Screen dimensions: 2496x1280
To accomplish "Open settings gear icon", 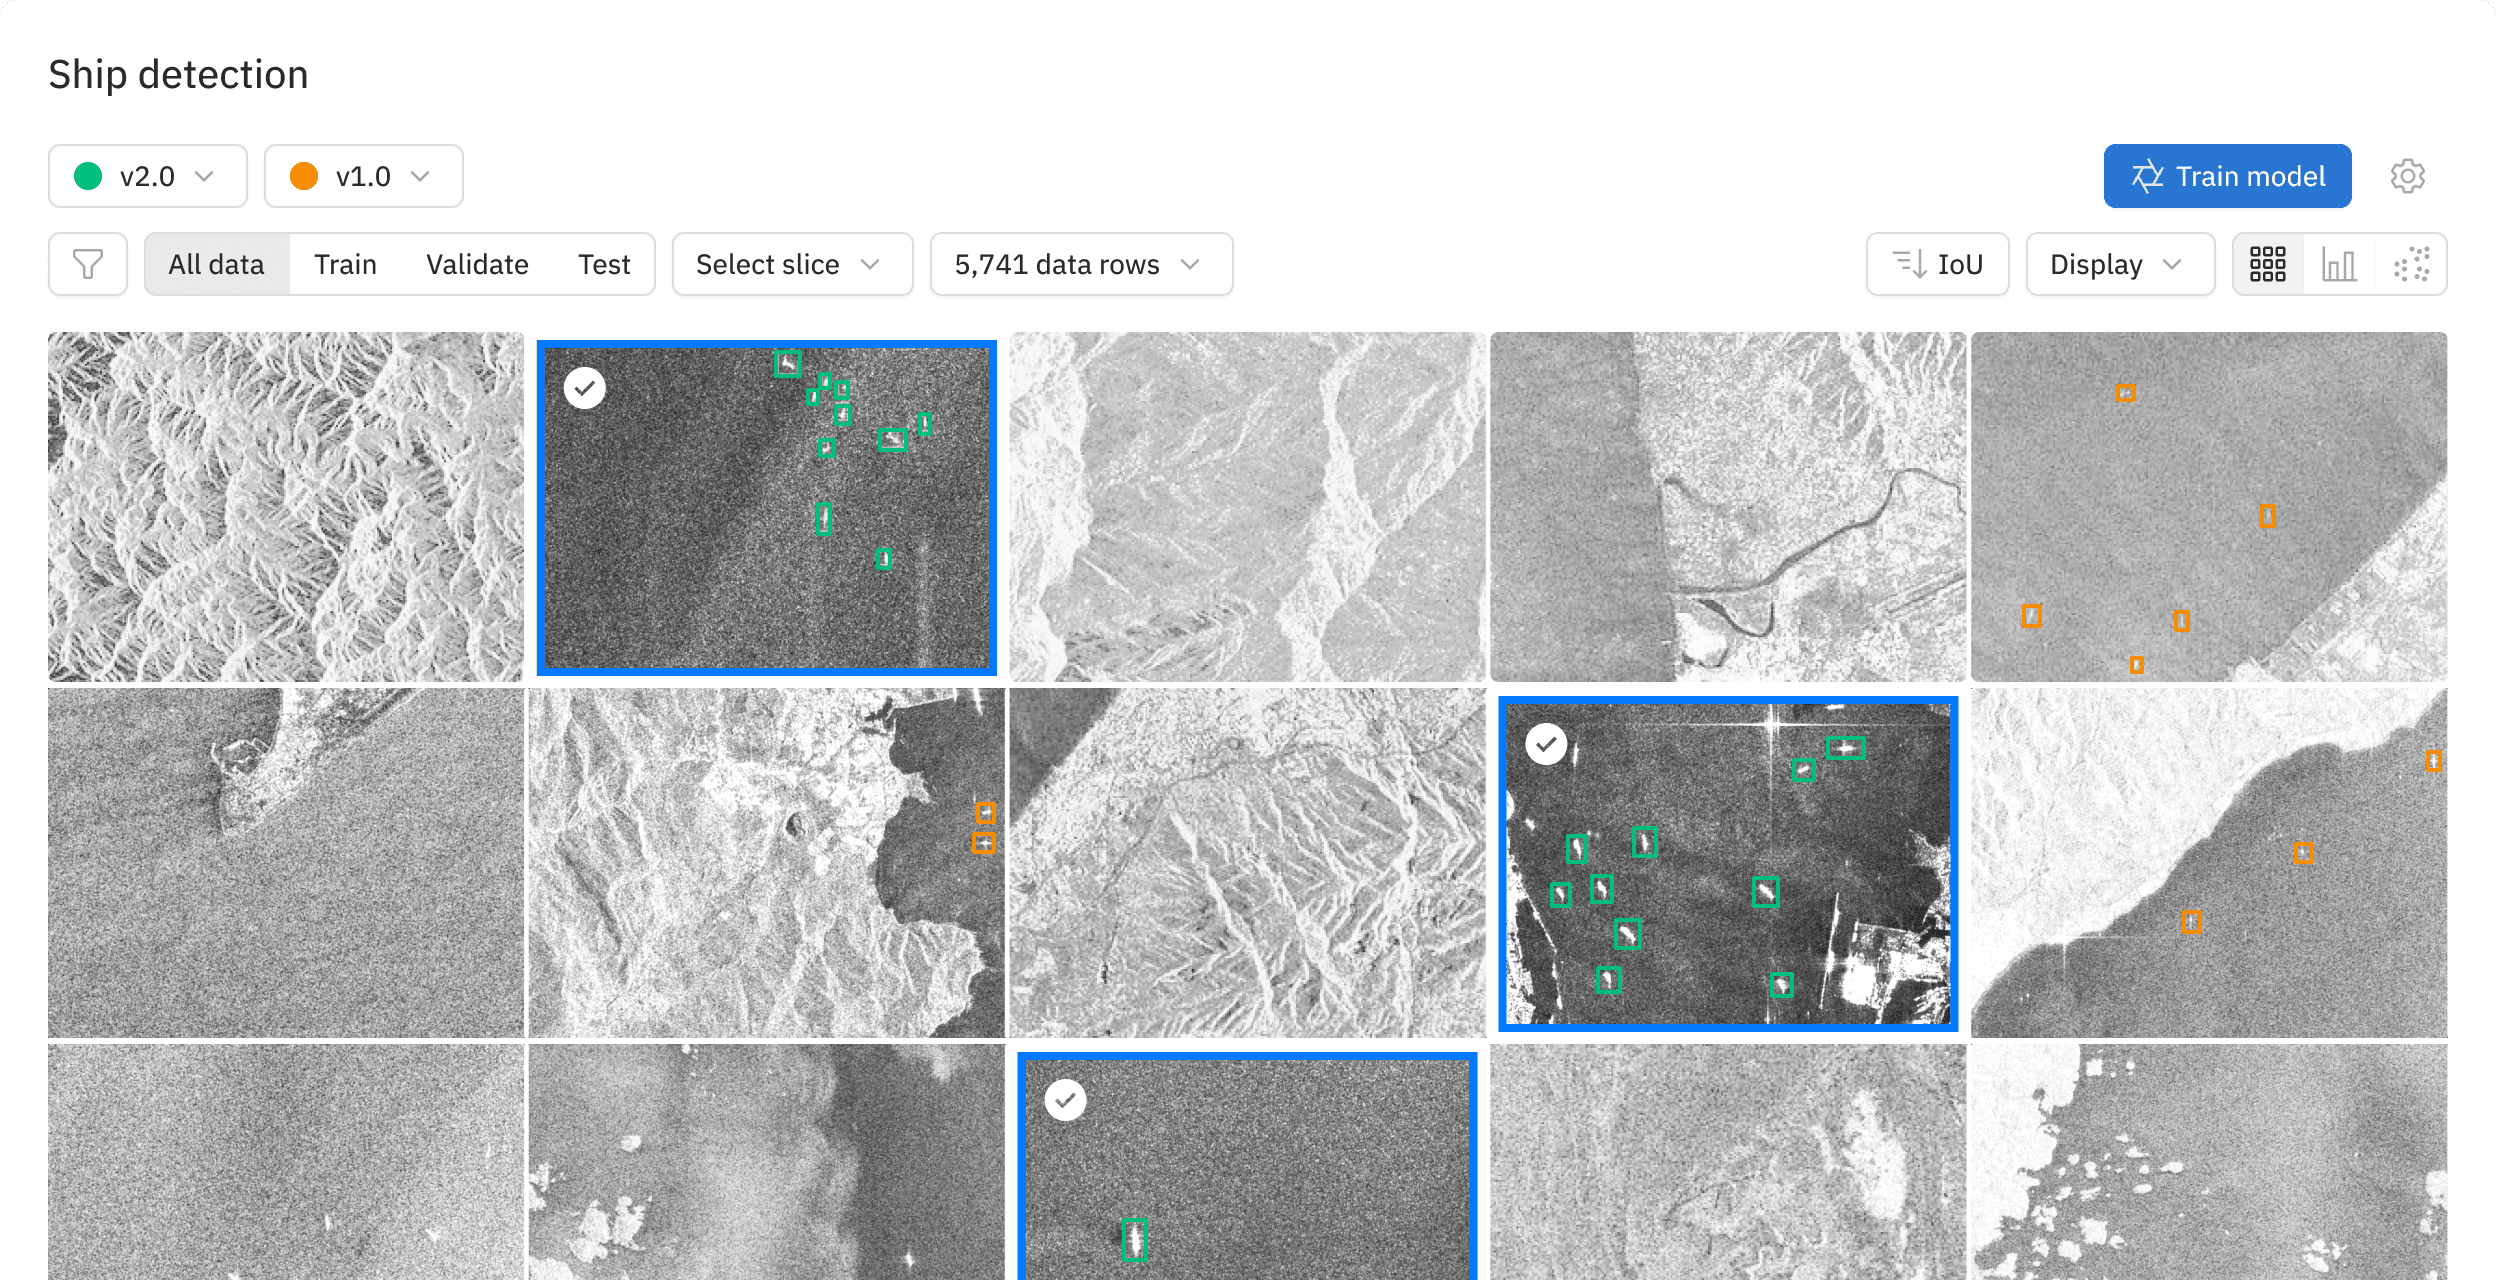I will point(2407,176).
